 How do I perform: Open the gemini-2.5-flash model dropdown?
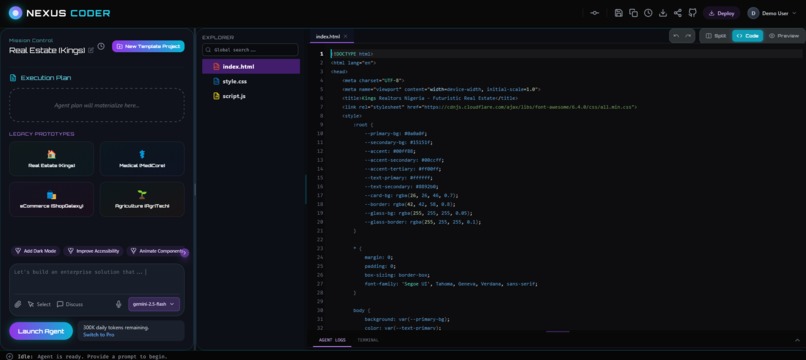[154, 304]
